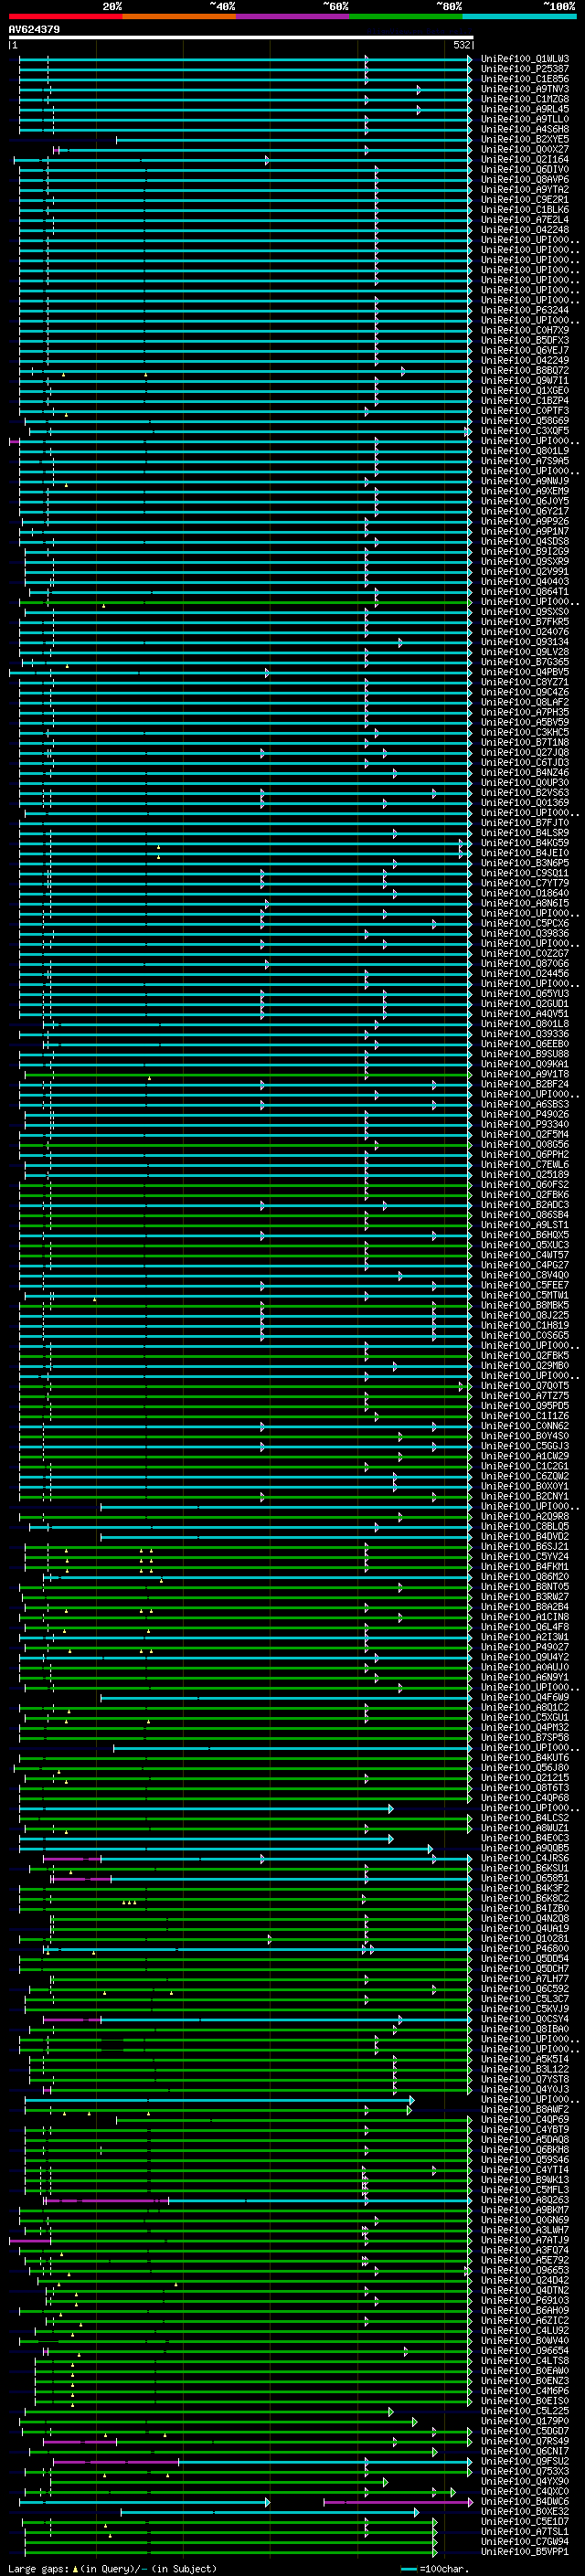Click hit label UniRef100_Q6VEJ7
This screenshot has width=585, height=2576.
(x=525, y=350)
